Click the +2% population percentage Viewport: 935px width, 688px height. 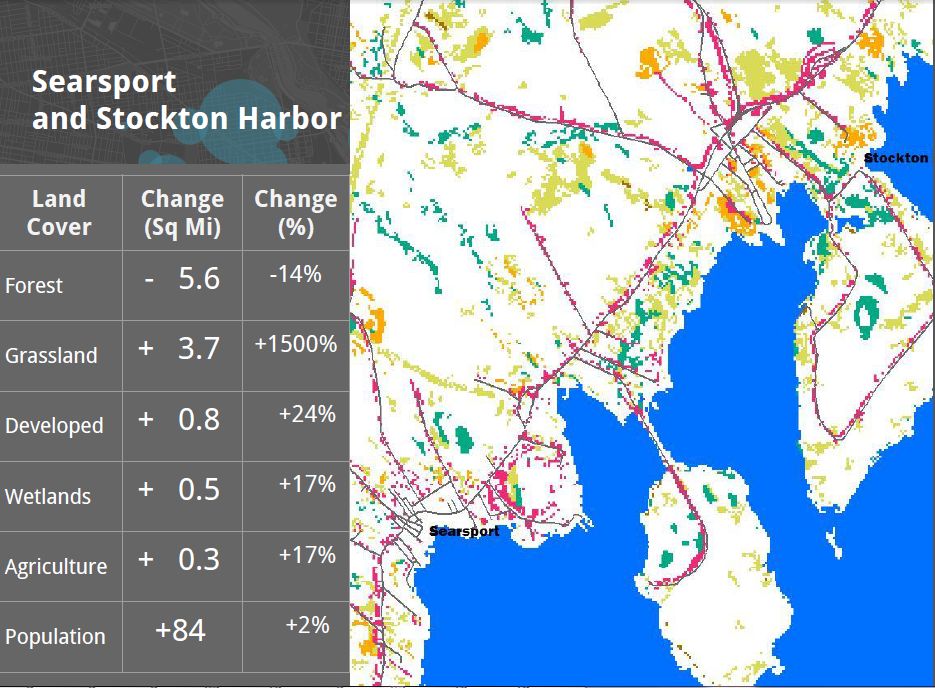pos(307,625)
